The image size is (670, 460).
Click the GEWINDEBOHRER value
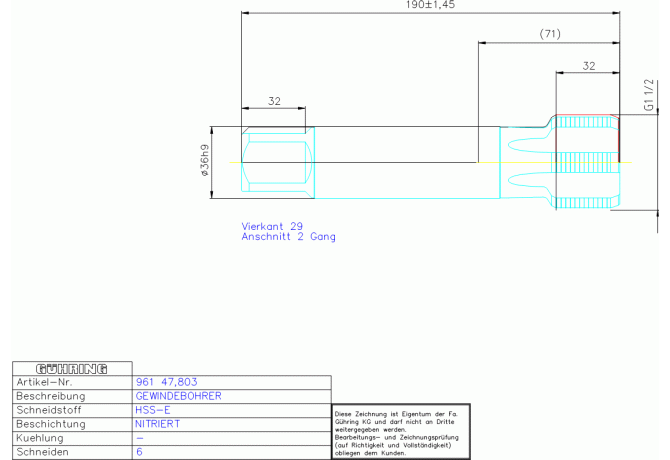pyautogui.click(x=179, y=396)
